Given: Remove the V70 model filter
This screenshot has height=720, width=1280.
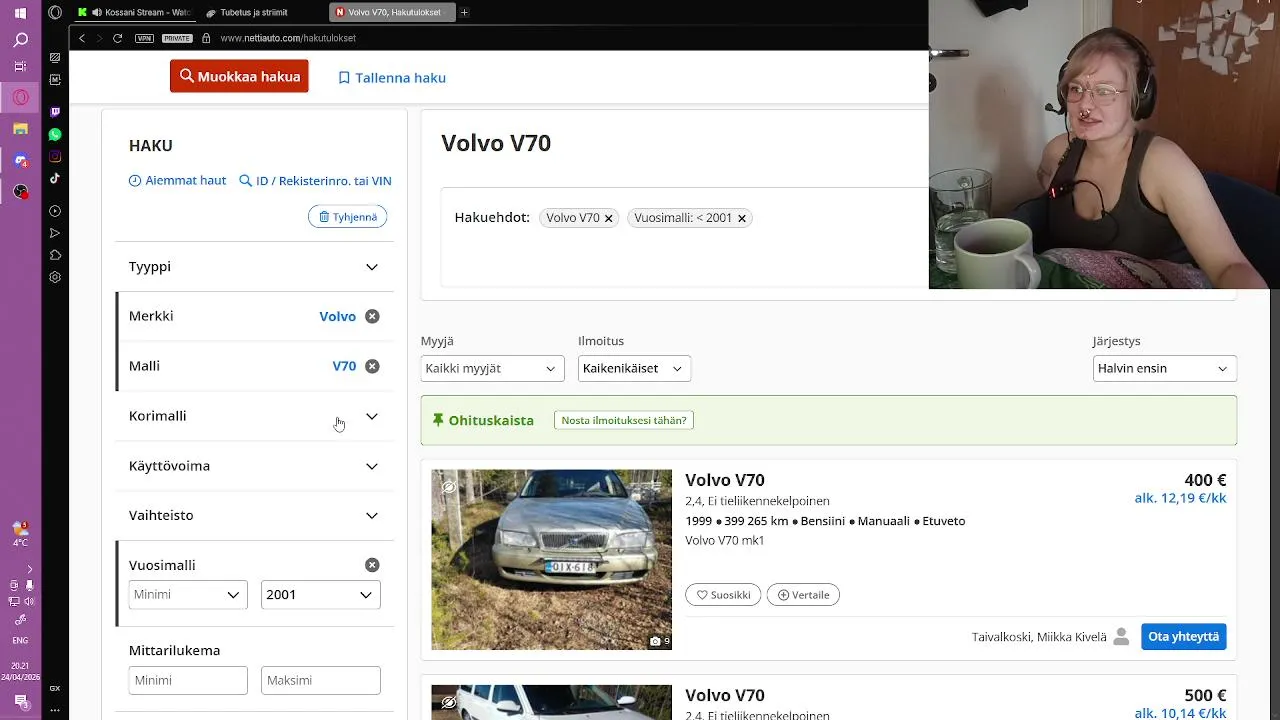Looking at the screenshot, I should coord(372,366).
